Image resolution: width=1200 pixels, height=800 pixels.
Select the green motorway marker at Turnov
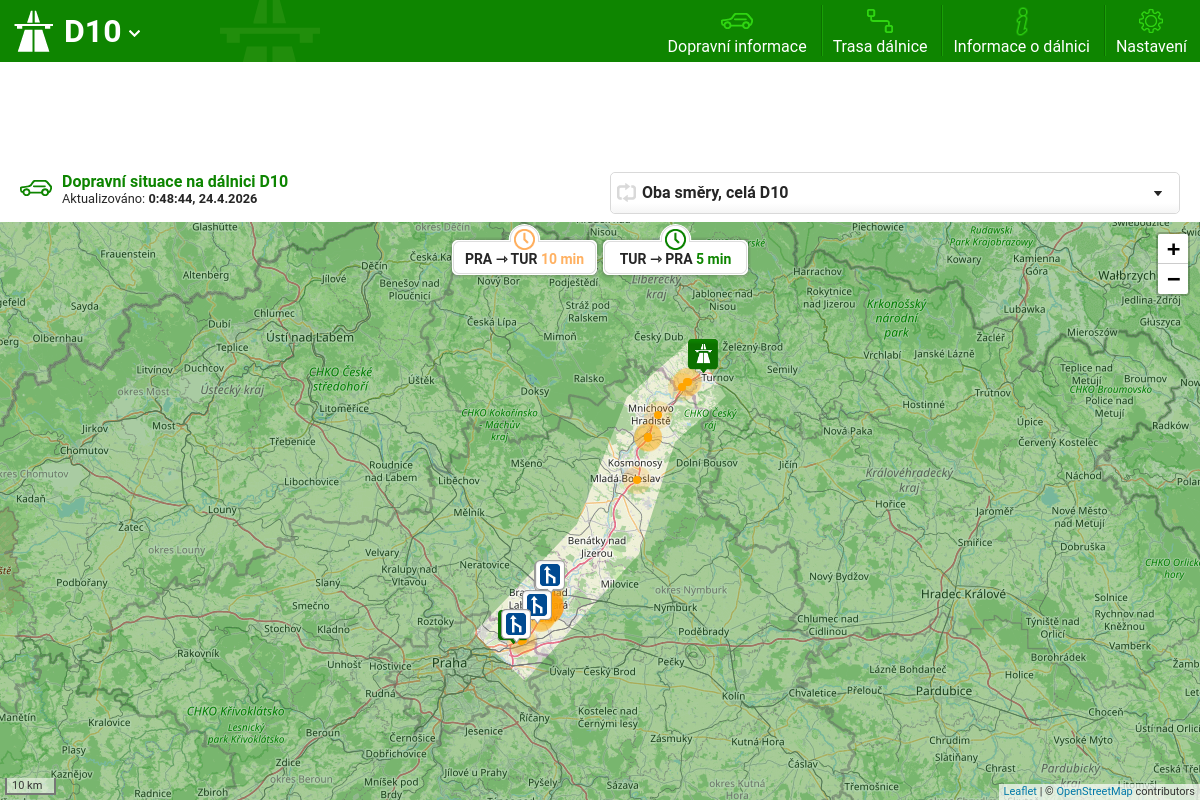[703, 354]
